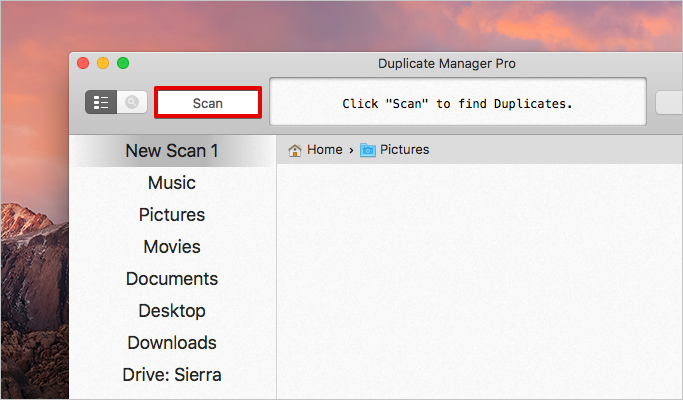Click the partially visible button right of status
This screenshot has height=400, width=683.
pyautogui.click(x=669, y=103)
